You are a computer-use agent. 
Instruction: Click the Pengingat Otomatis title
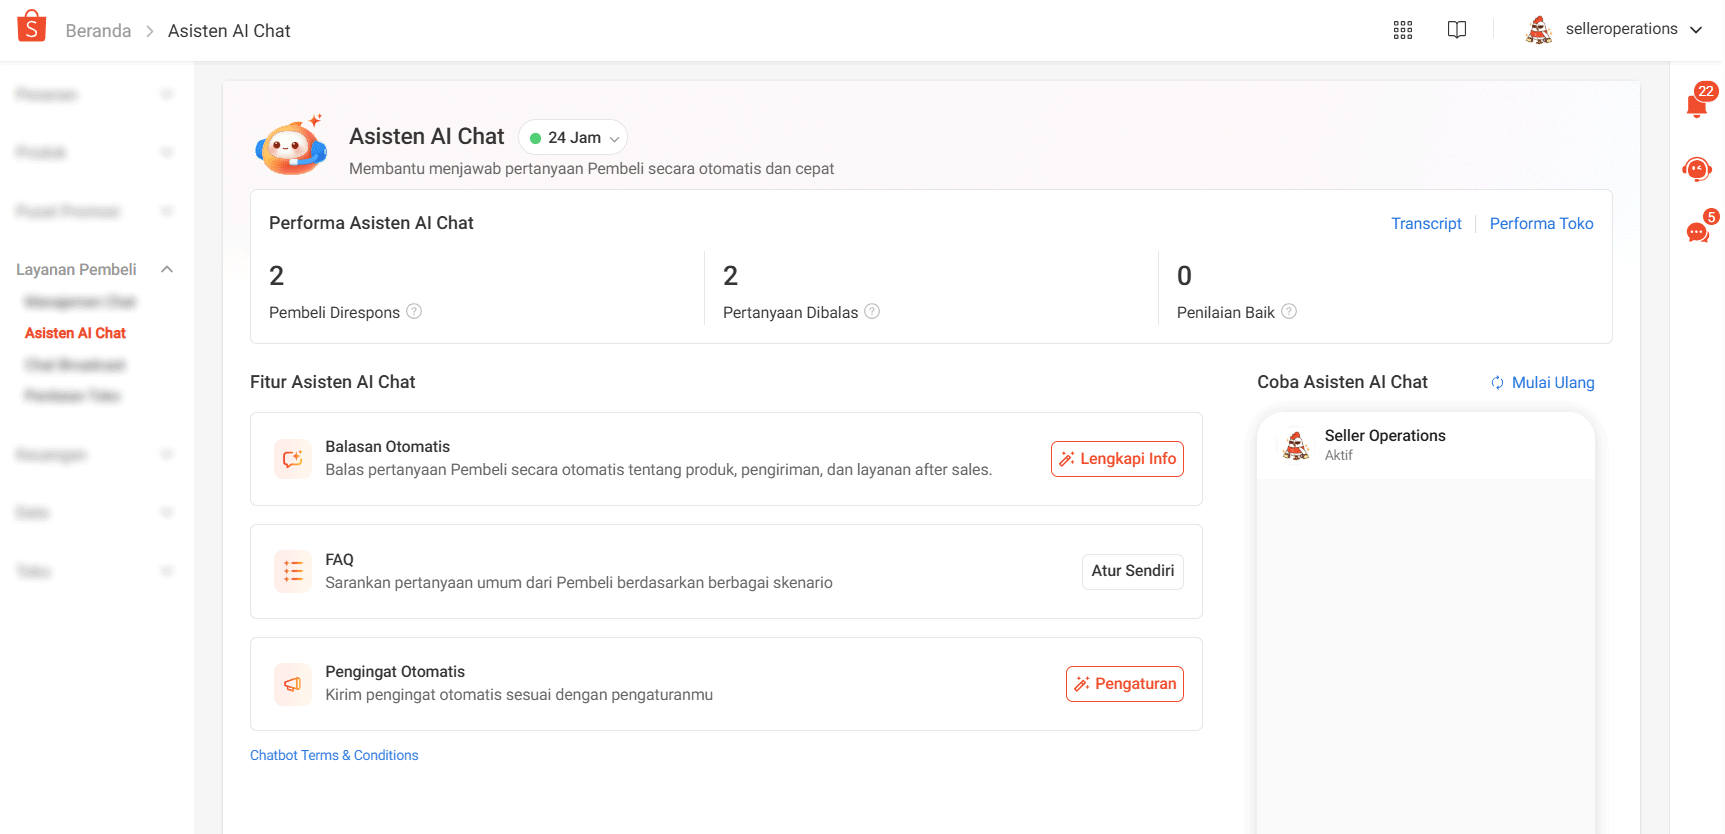(395, 672)
